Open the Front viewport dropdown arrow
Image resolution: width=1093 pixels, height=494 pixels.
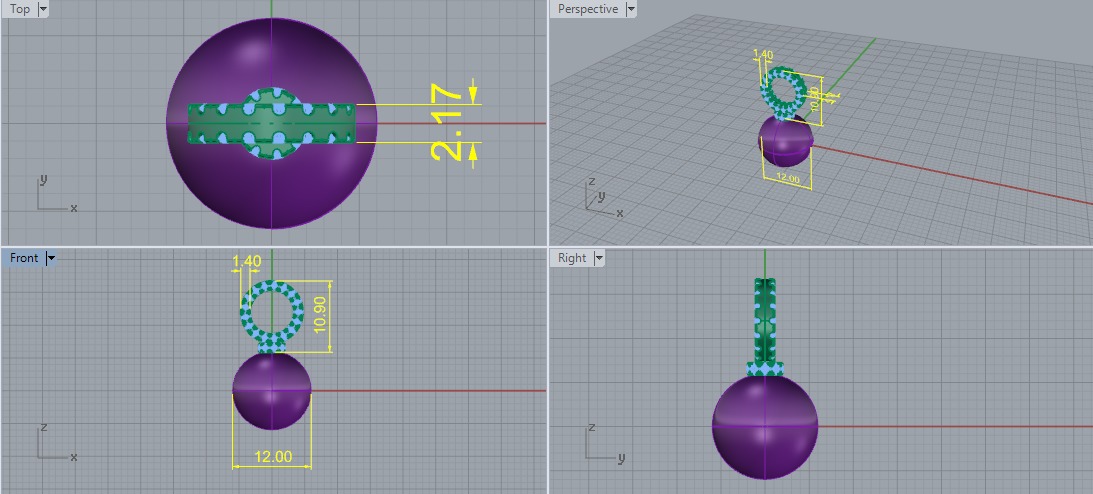(50, 258)
